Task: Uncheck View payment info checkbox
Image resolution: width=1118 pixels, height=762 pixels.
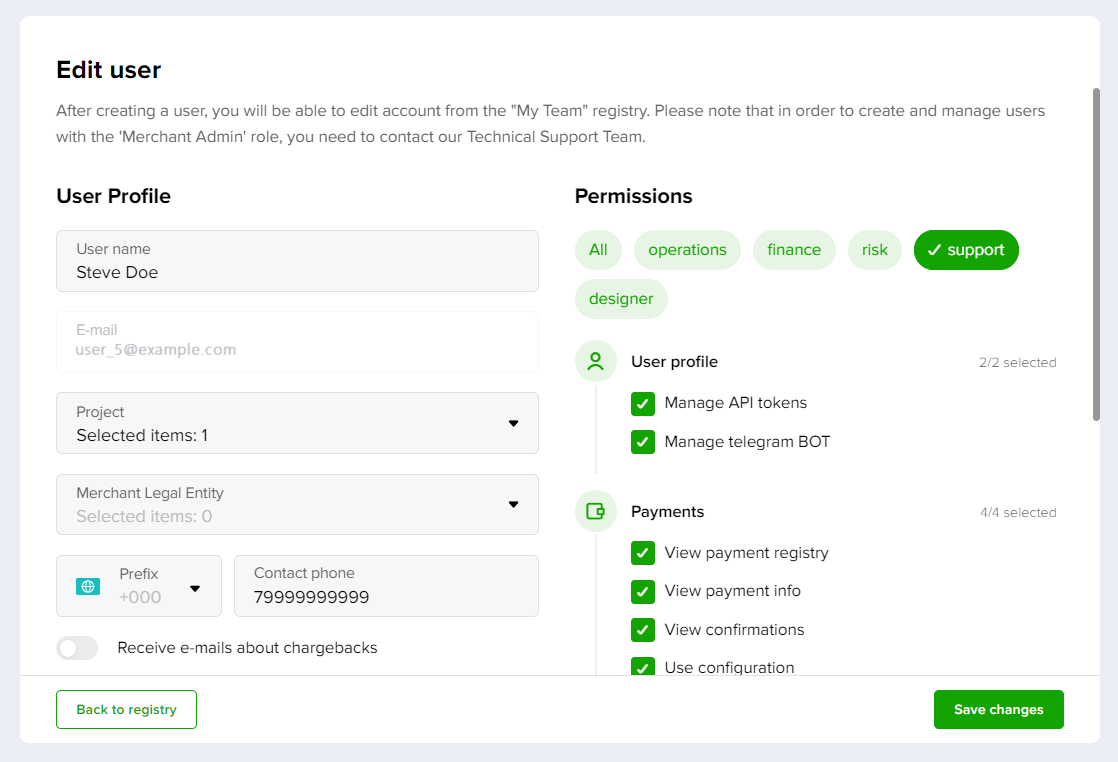Action: [x=642, y=592]
